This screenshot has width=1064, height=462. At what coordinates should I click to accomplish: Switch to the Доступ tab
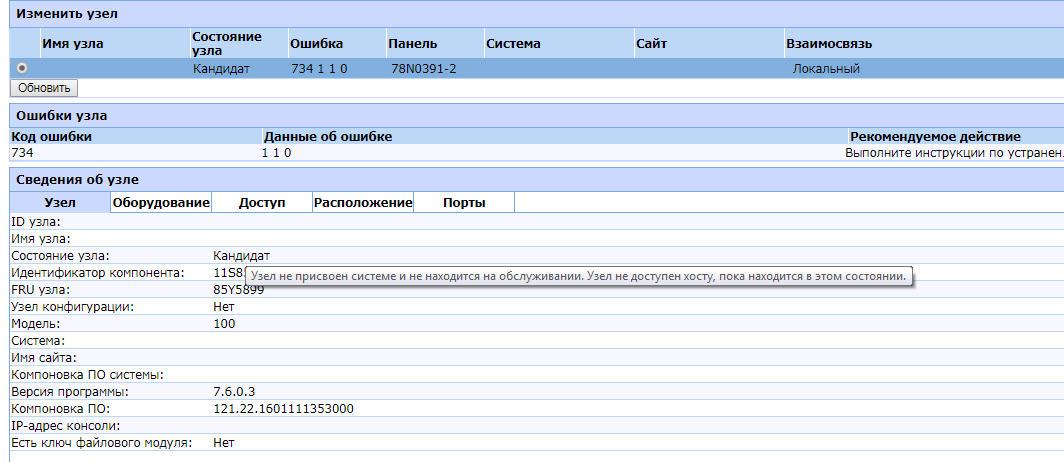click(262, 203)
